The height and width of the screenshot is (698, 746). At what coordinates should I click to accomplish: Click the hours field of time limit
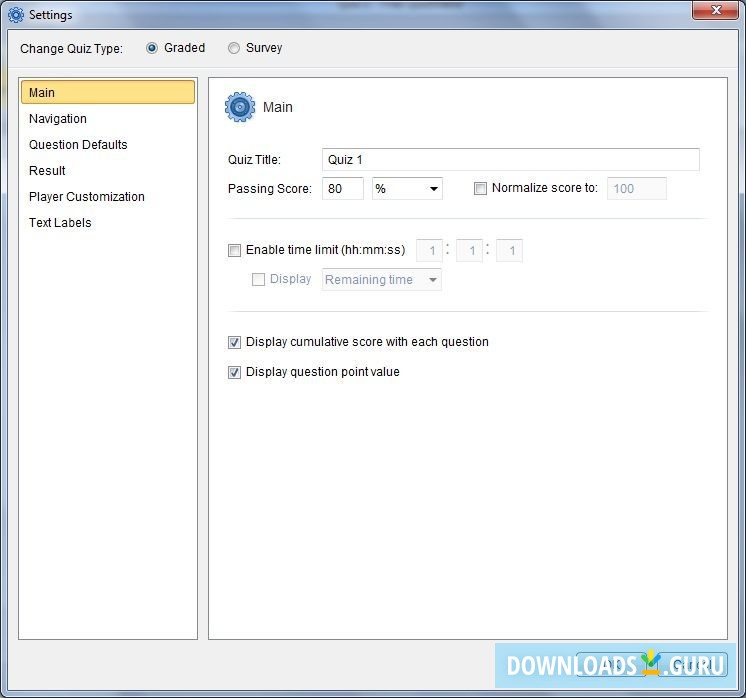[x=429, y=250]
